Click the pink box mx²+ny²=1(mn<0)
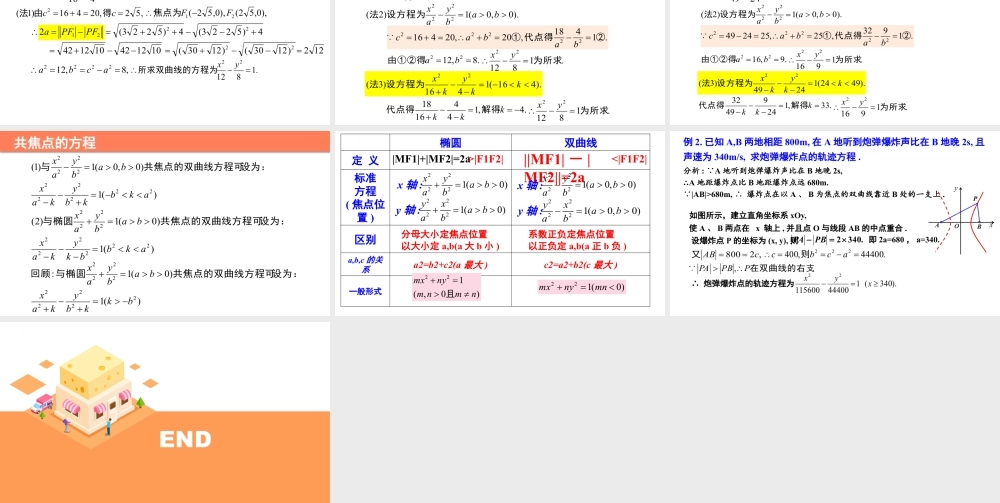1000x503 pixels. click(581, 287)
